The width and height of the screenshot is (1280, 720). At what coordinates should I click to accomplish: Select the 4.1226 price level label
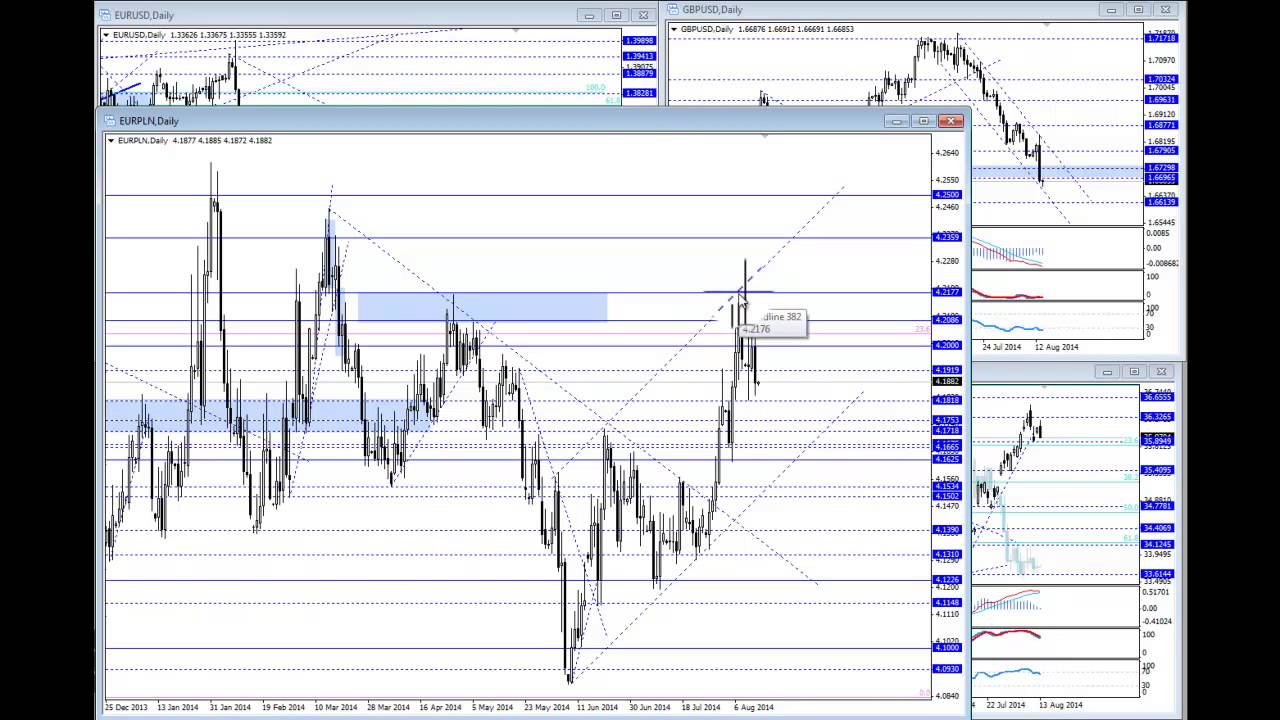[x=946, y=580]
